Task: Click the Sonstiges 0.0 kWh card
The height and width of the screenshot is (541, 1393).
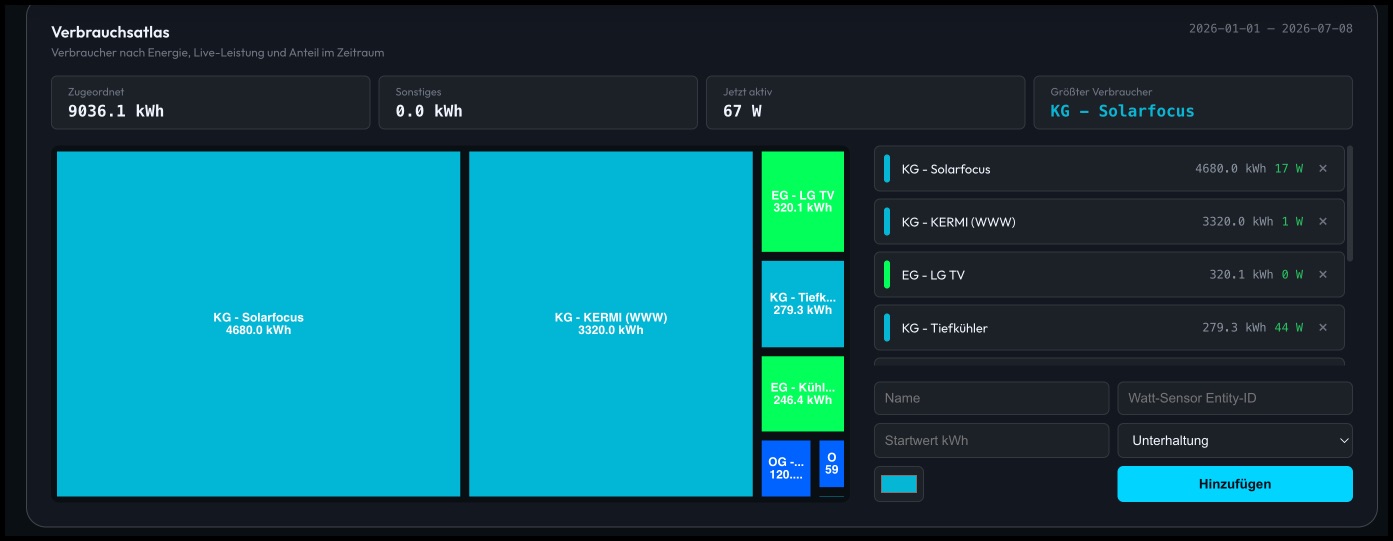Action: [x=538, y=103]
